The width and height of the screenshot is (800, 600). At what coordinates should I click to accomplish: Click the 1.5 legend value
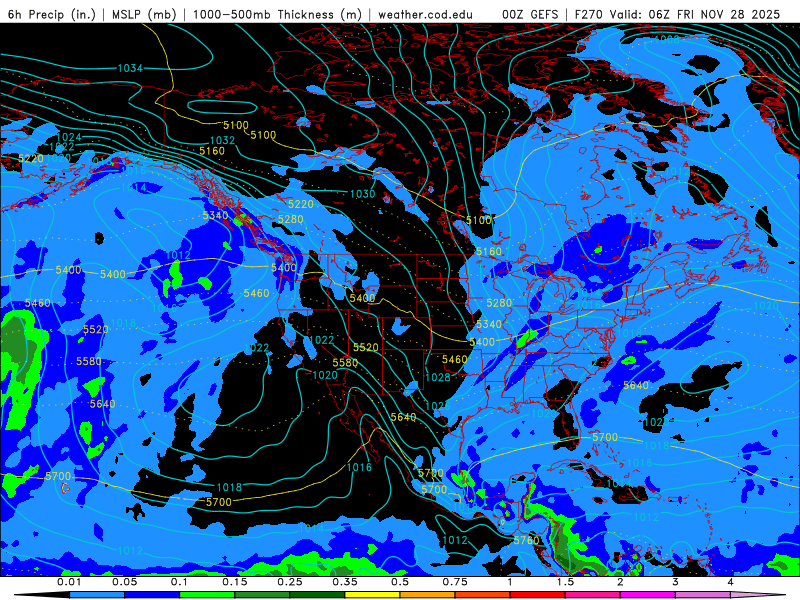click(x=565, y=582)
